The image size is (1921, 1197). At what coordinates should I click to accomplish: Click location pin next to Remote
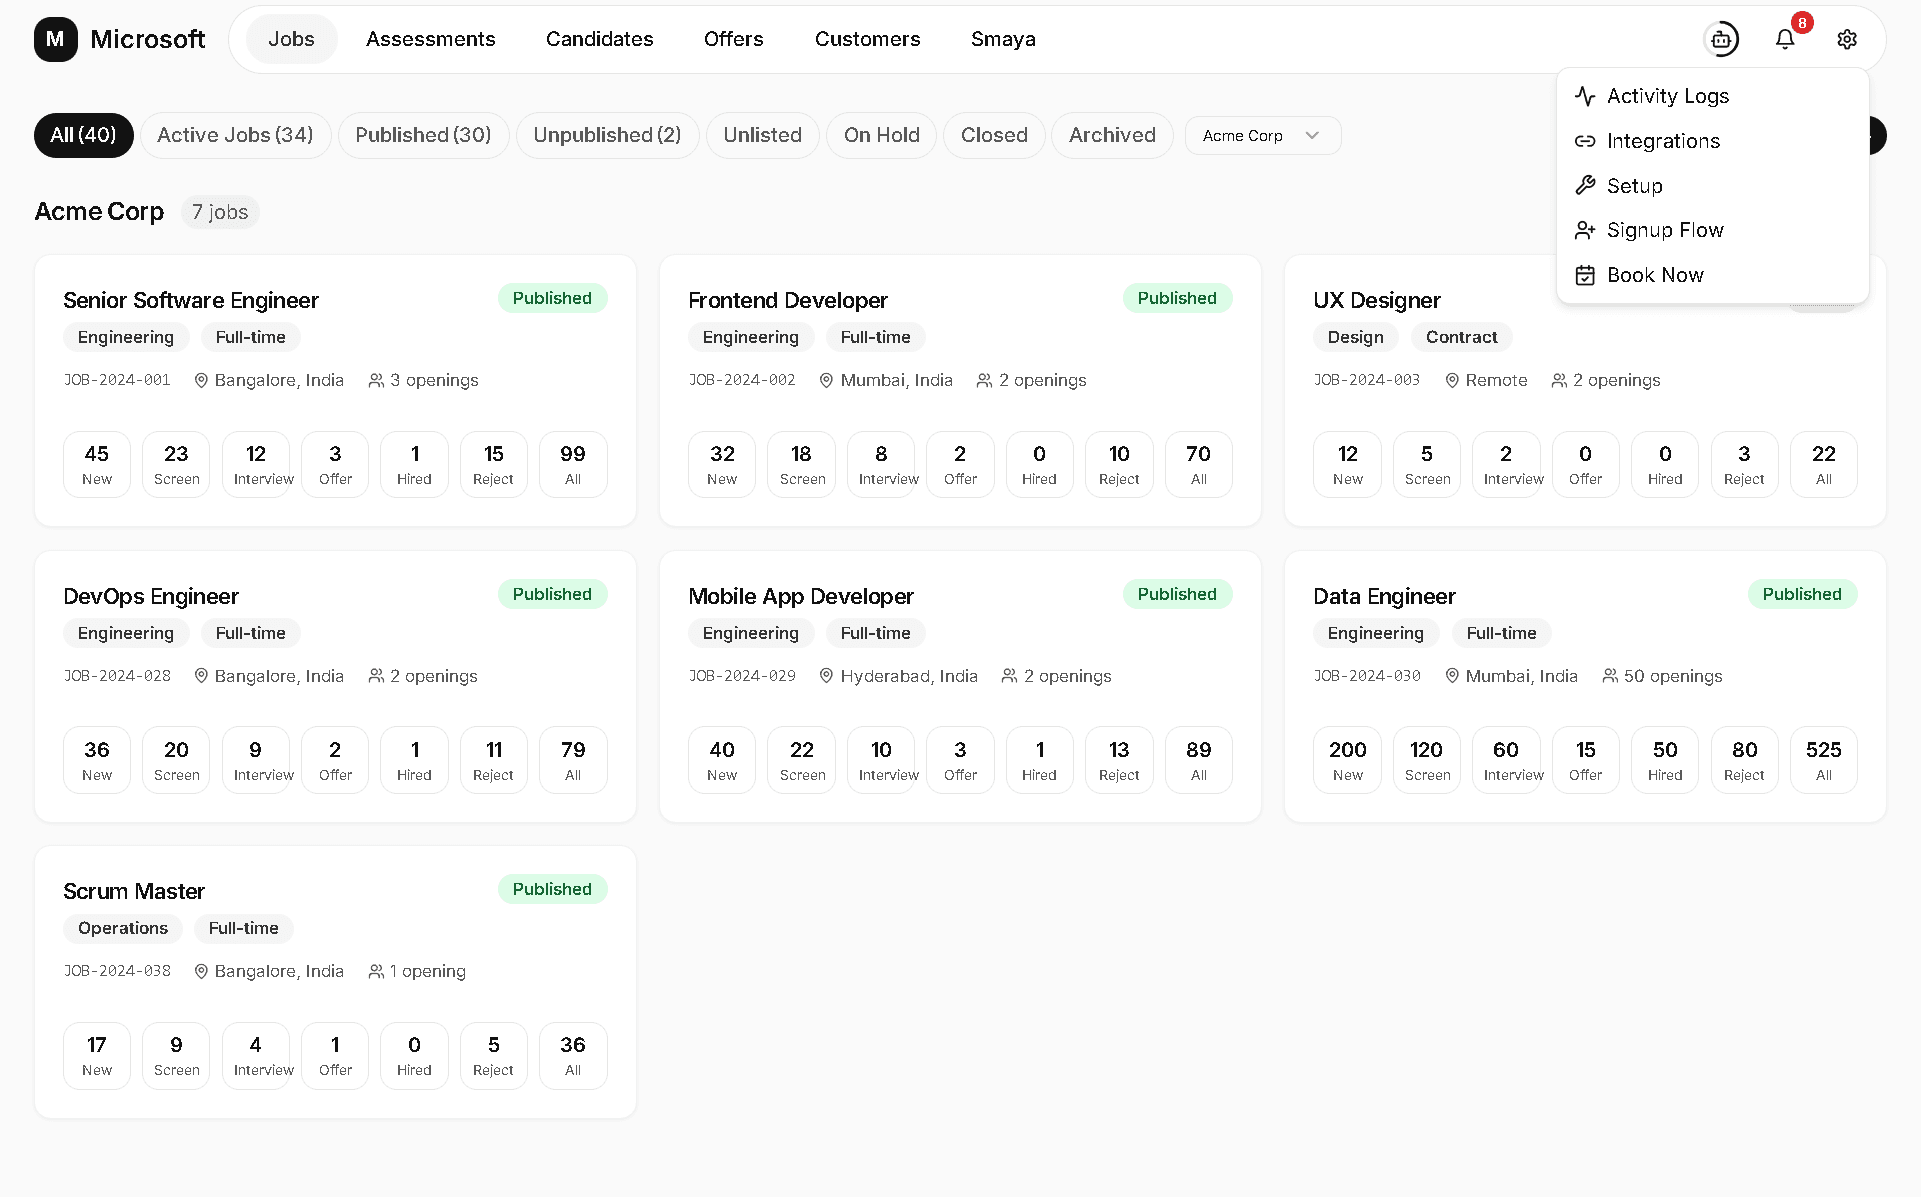(1452, 380)
